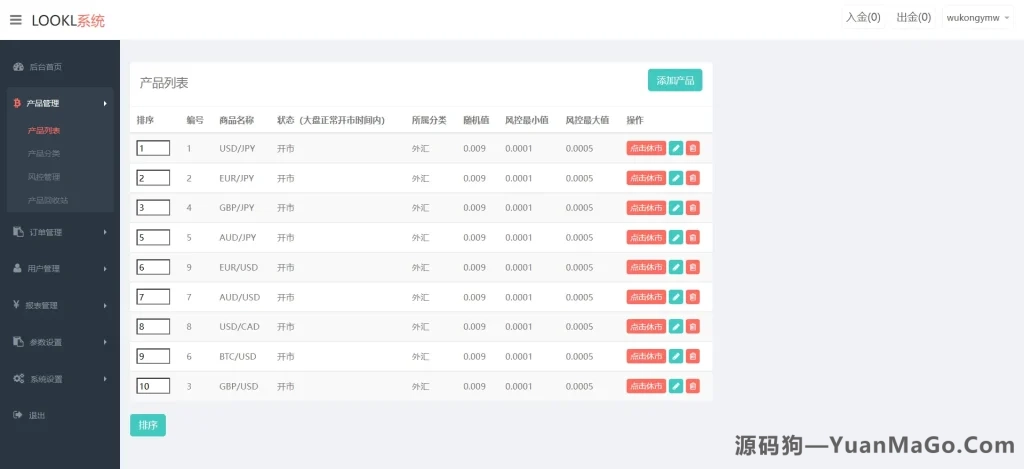Collapse the 产品管理 menu arrow
The image size is (1024, 469).
(x=104, y=103)
